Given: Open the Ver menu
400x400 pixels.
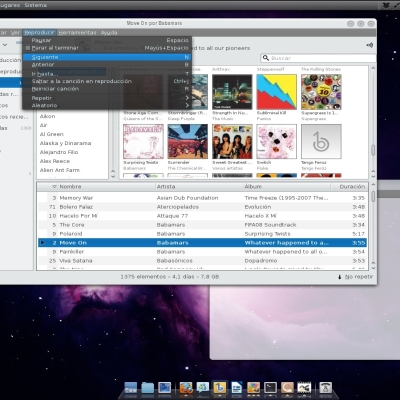Looking at the screenshot, I should (x=15, y=32).
